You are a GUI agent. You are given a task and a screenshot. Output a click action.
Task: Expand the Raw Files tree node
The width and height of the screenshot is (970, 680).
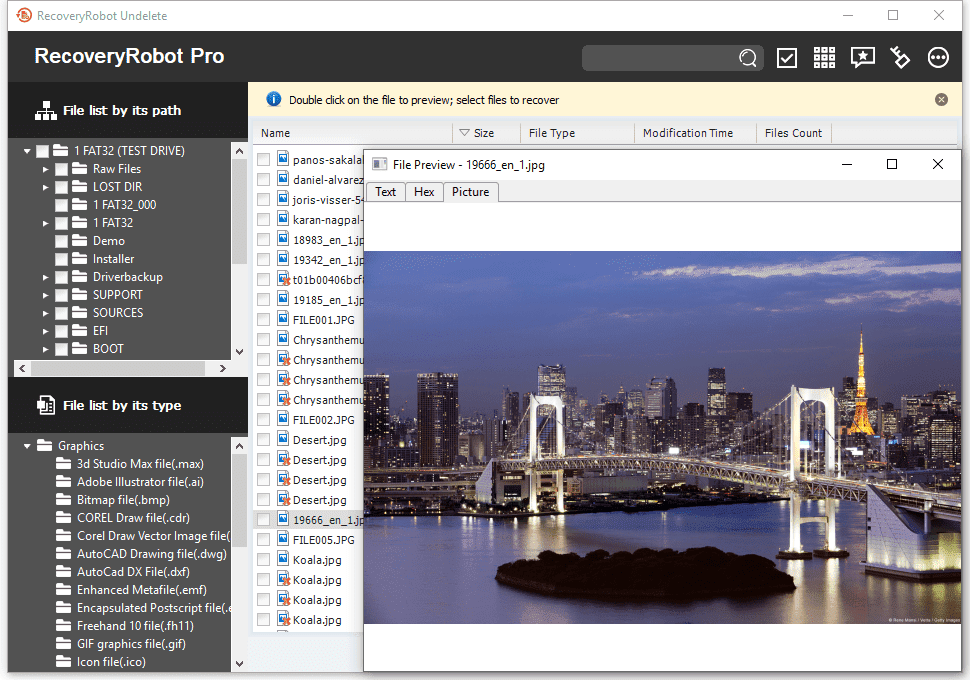45,169
